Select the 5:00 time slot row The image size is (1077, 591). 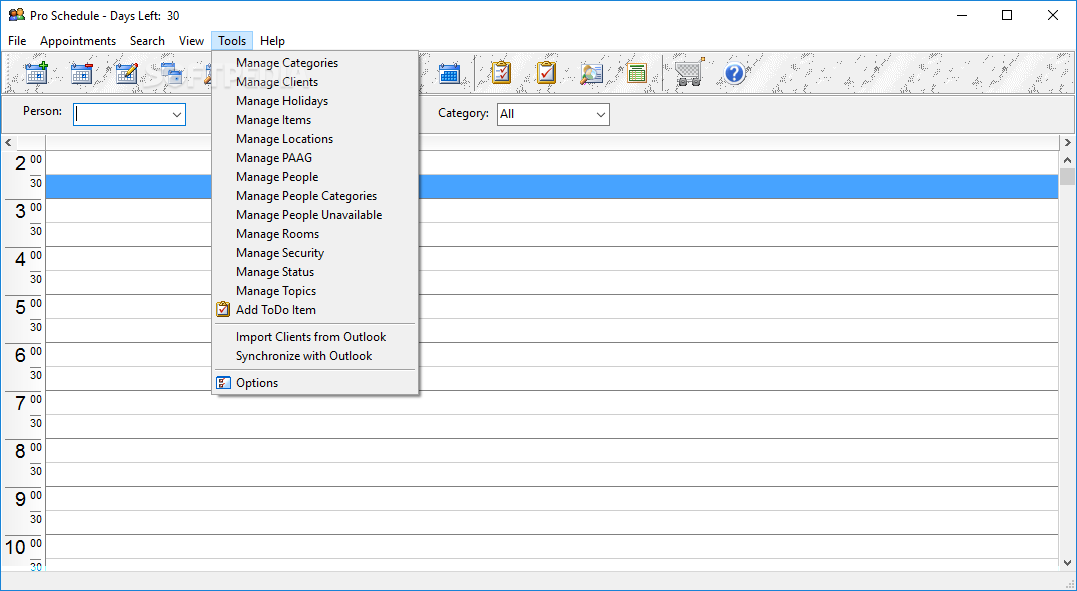(x=552, y=306)
